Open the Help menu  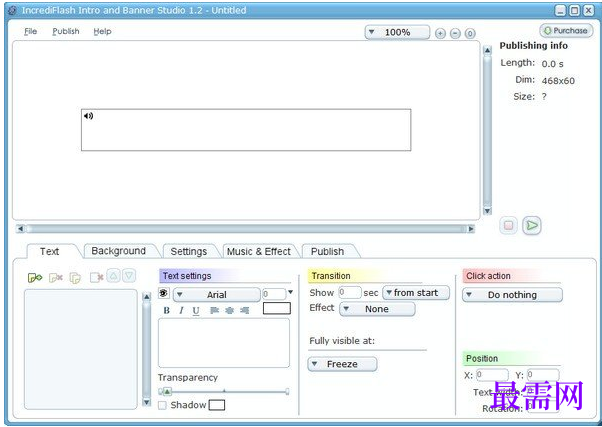point(102,31)
